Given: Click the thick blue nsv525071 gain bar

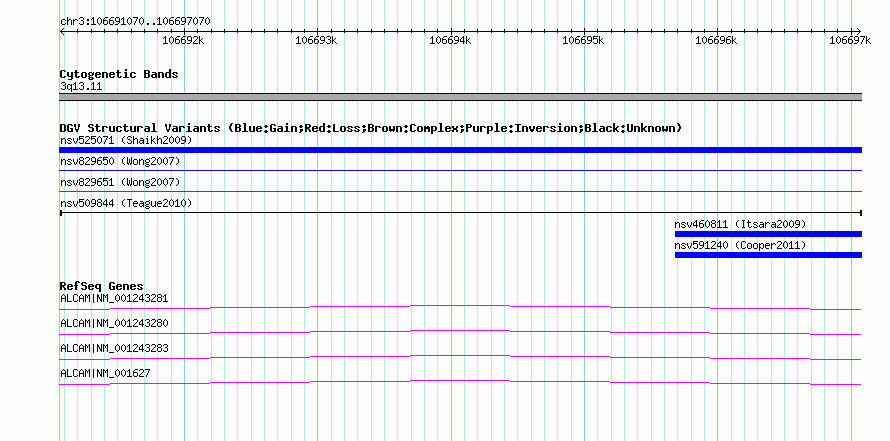Looking at the screenshot, I should click(x=460, y=150).
